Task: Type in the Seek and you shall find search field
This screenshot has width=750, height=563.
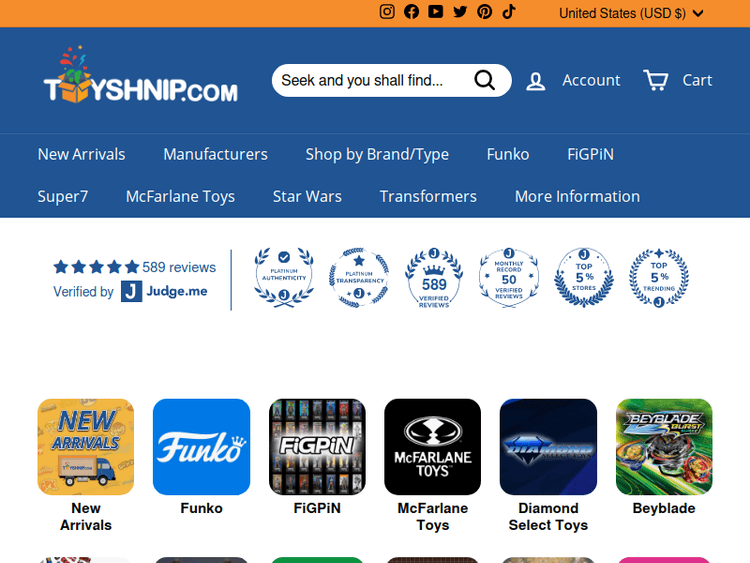Action: (x=370, y=81)
